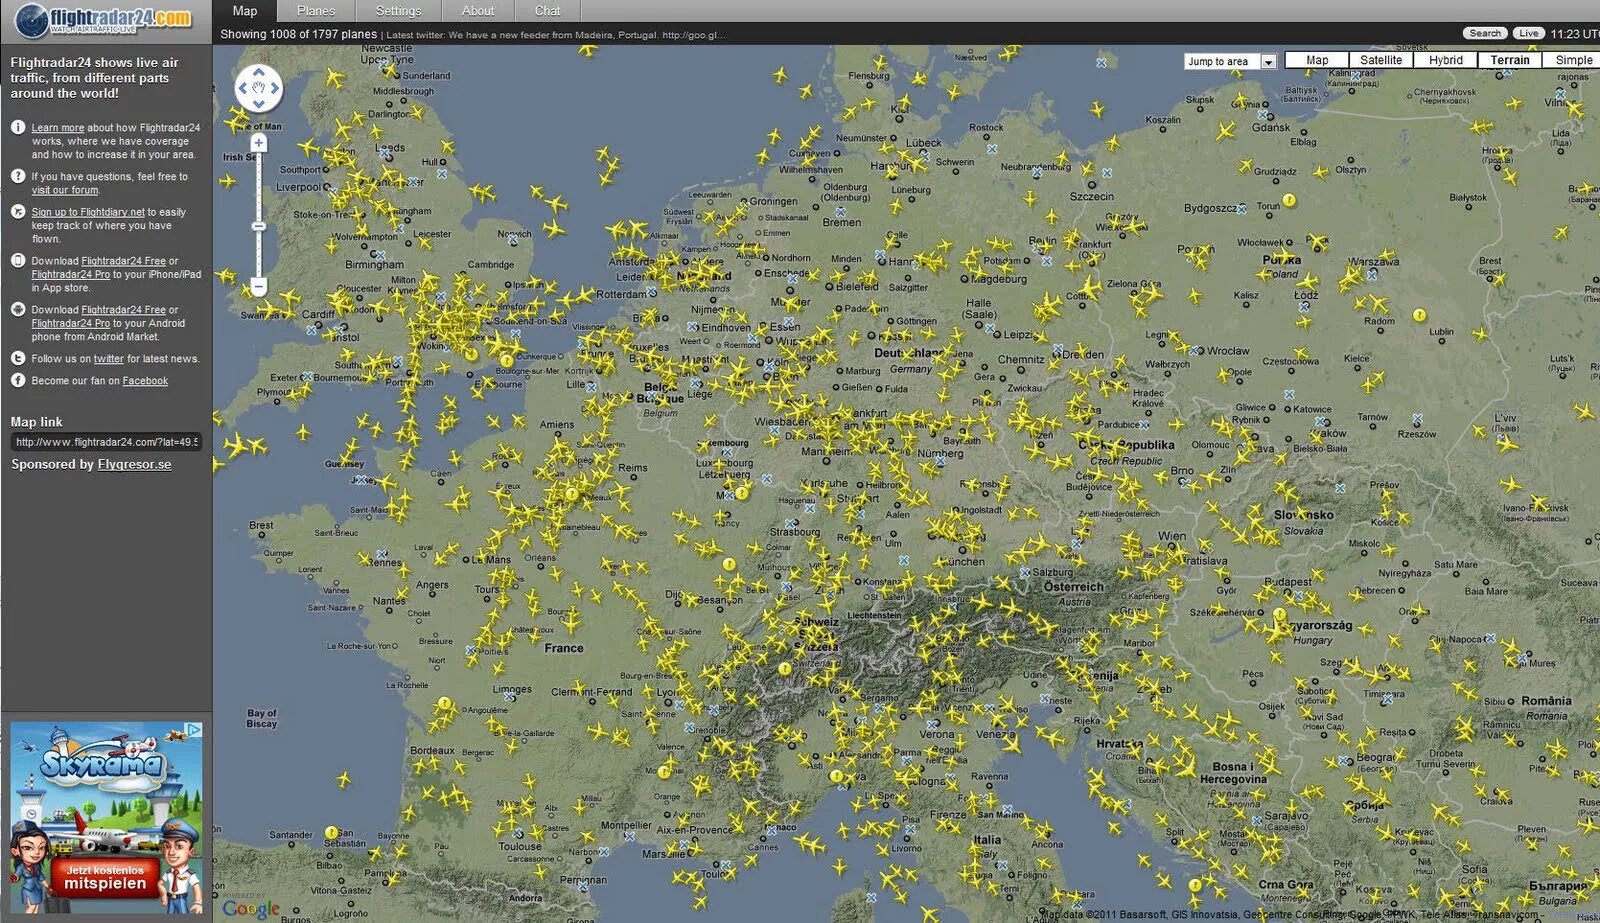Click the yellow circle marker near Toruń
The width and height of the screenshot is (1600, 923).
pyautogui.click(x=1290, y=200)
